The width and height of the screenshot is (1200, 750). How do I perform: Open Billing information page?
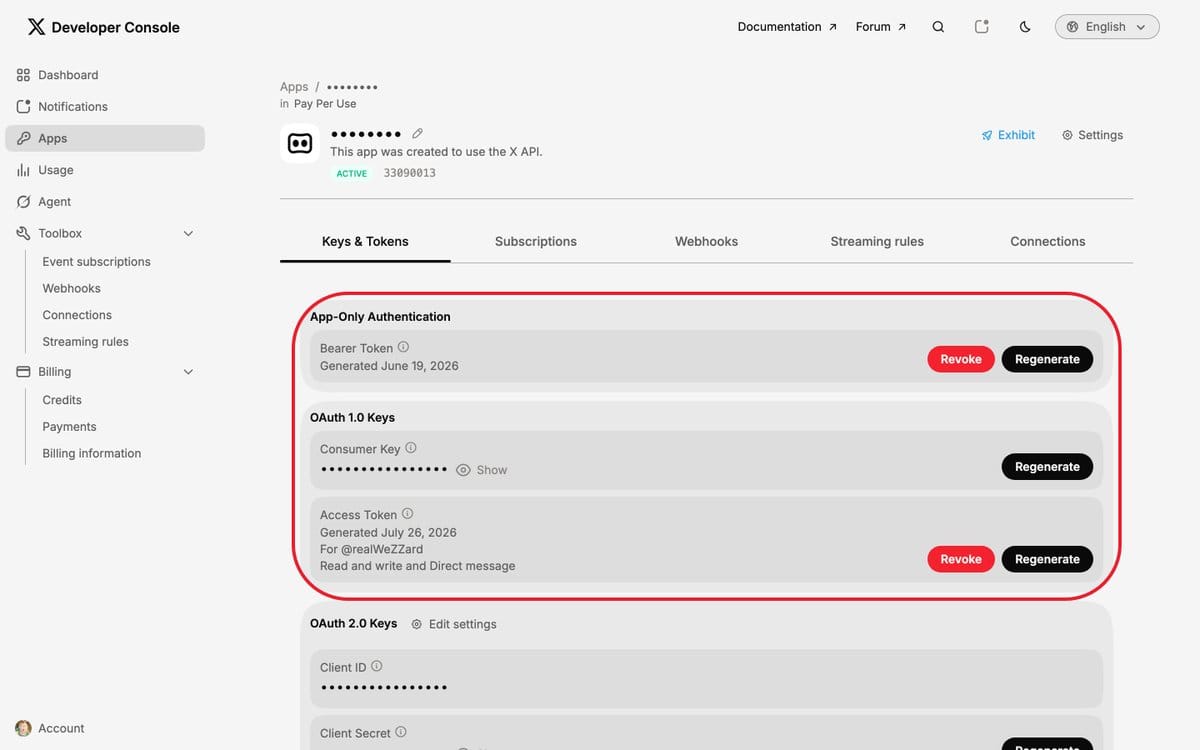[91, 453]
